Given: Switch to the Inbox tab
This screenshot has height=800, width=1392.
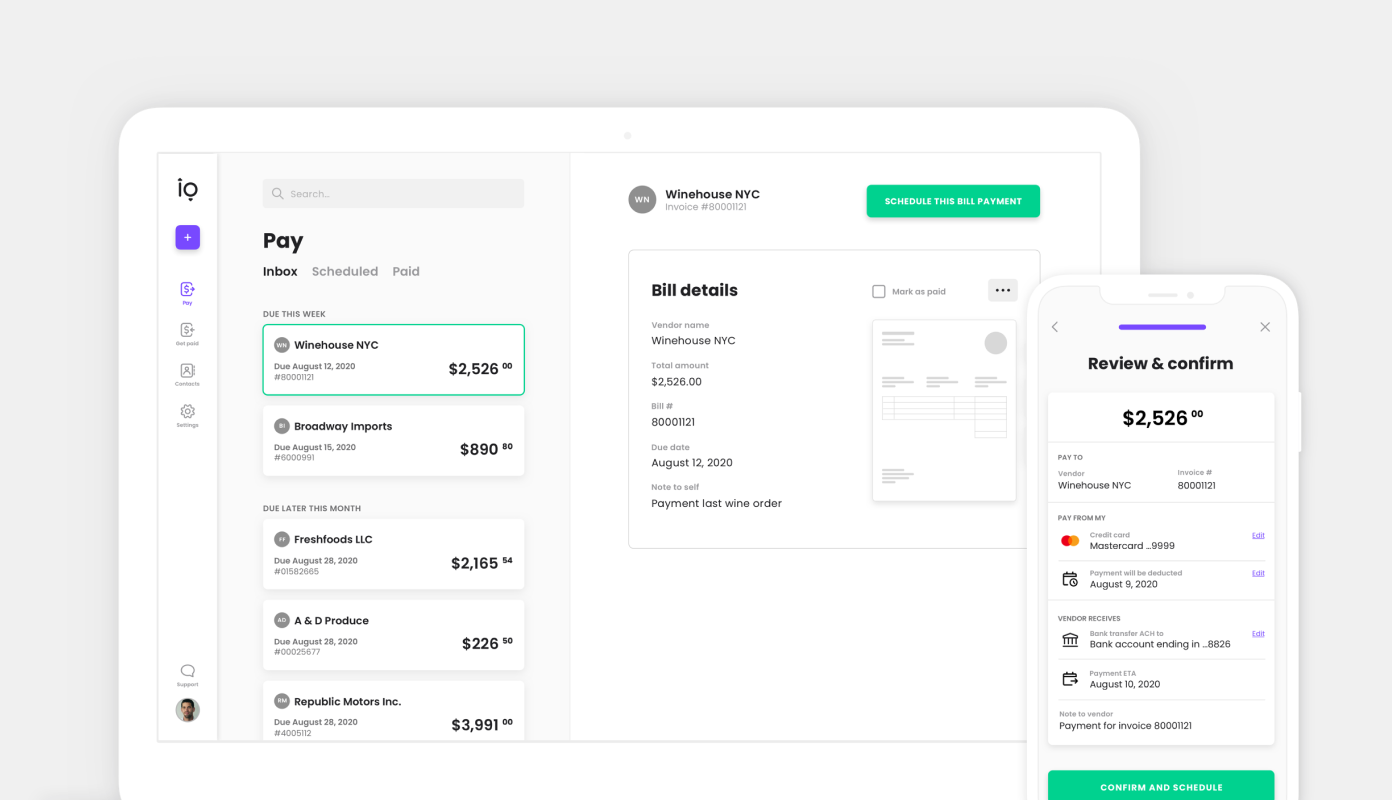Looking at the screenshot, I should tap(280, 271).
